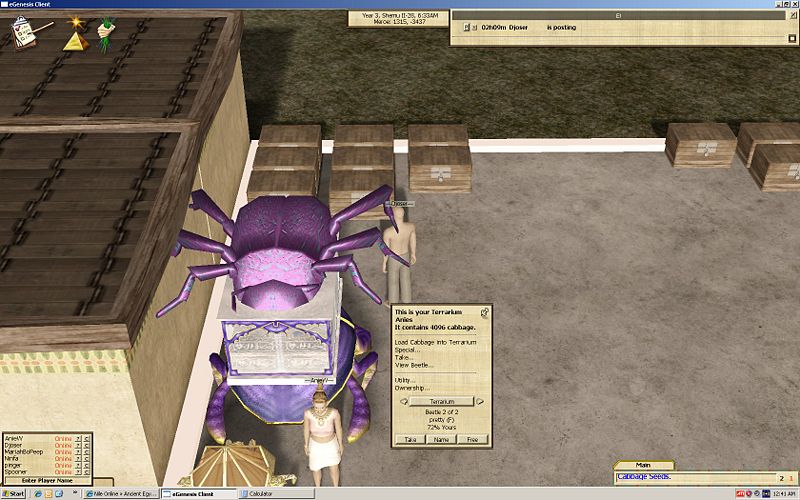Click the second quick launch icon

48,494
